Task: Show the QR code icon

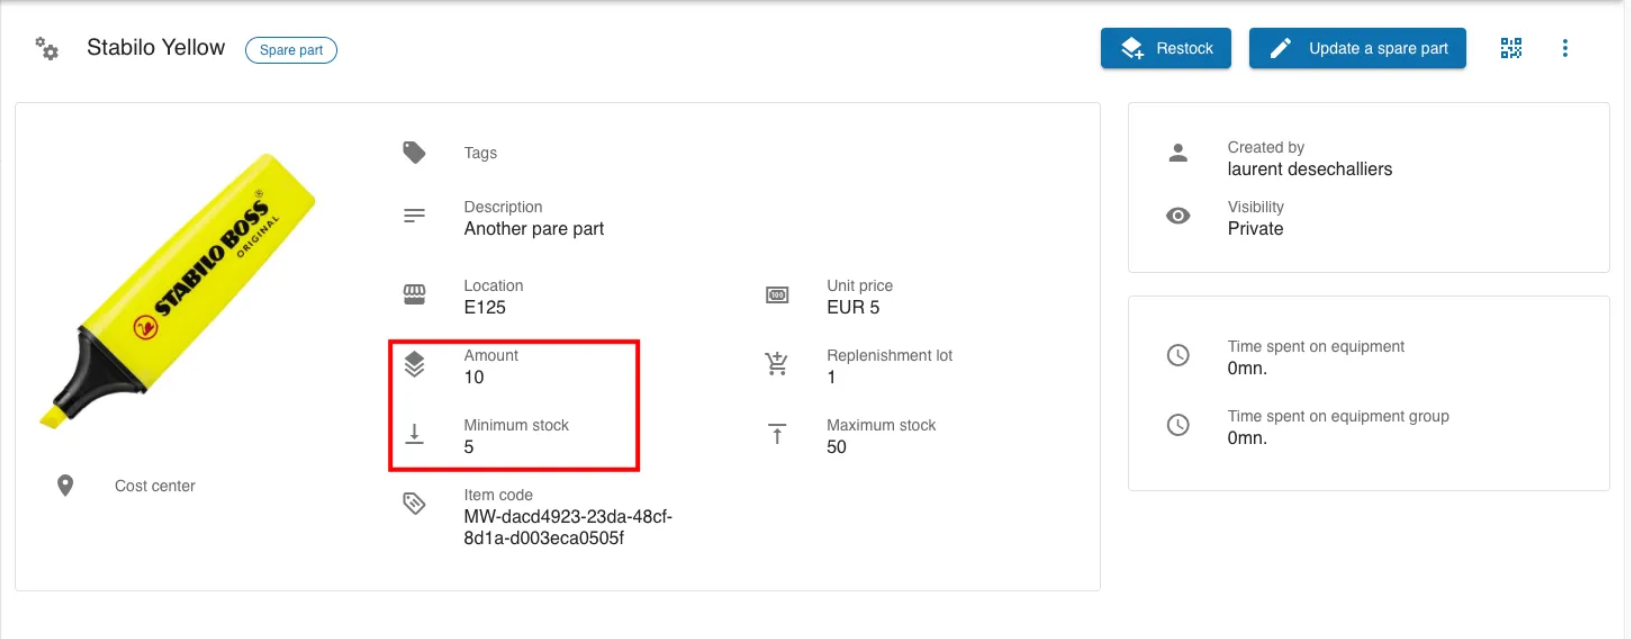Action: 1511,48
